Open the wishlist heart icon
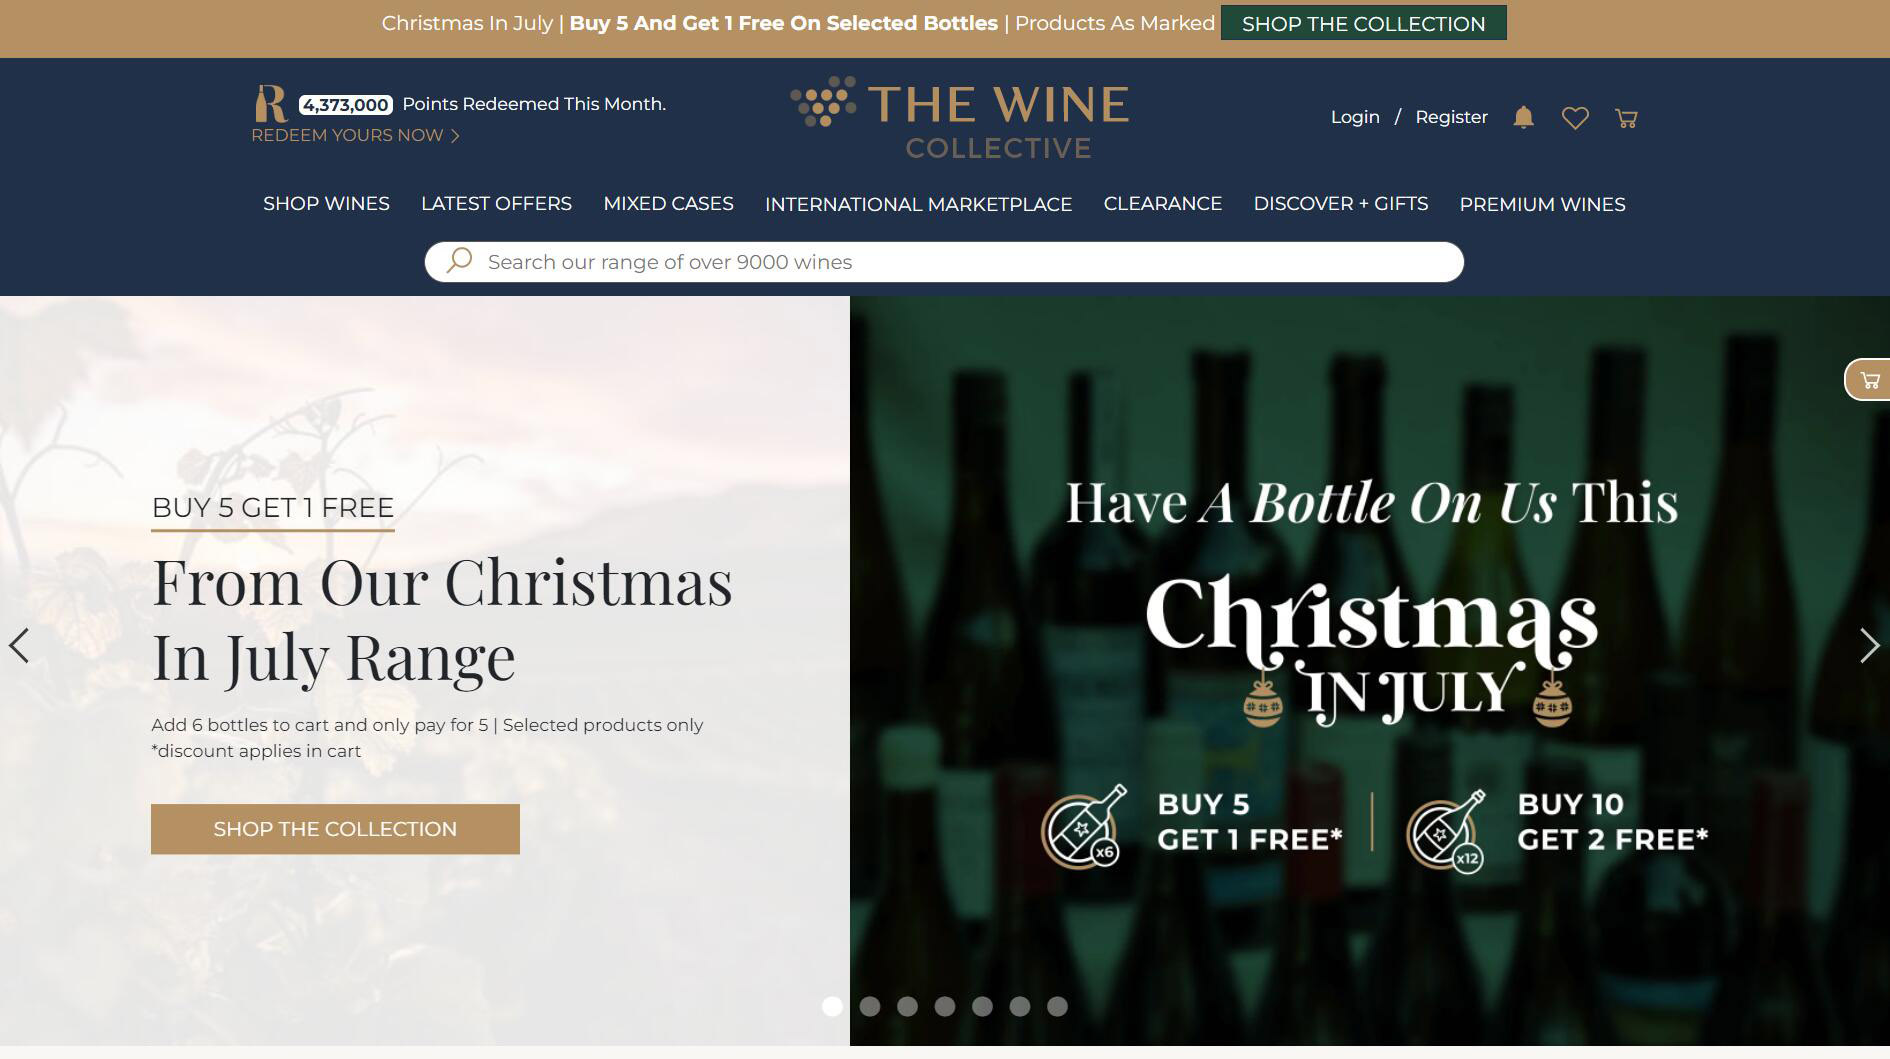Image resolution: width=1890 pixels, height=1059 pixels. [x=1575, y=118]
